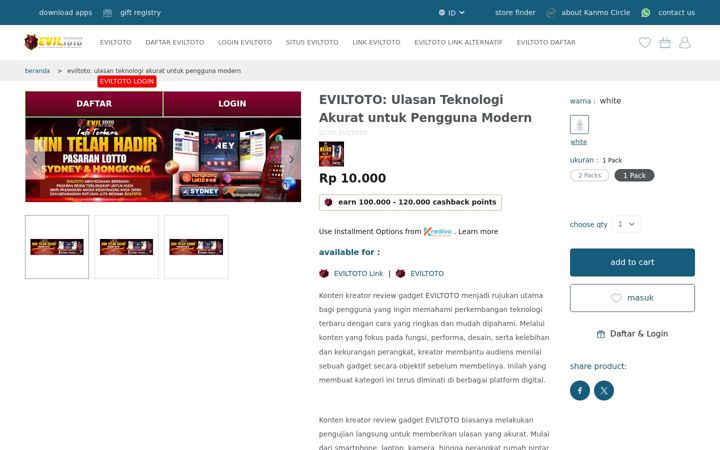The image size is (720, 450).
Task: Click the add to cart button
Action: point(632,262)
